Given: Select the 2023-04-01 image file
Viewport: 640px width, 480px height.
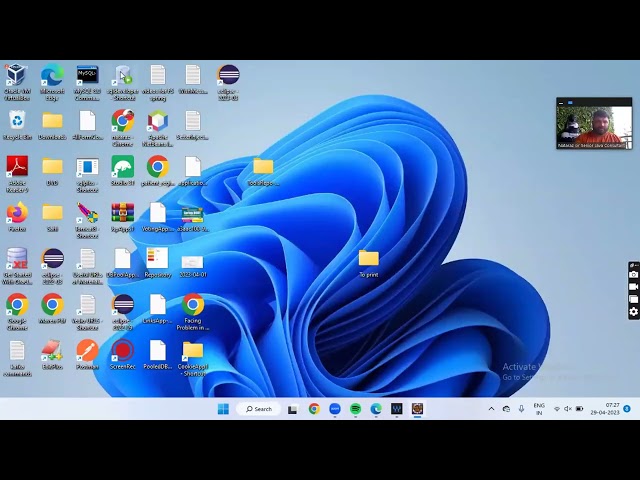Looking at the screenshot, I should pos(192,262).
